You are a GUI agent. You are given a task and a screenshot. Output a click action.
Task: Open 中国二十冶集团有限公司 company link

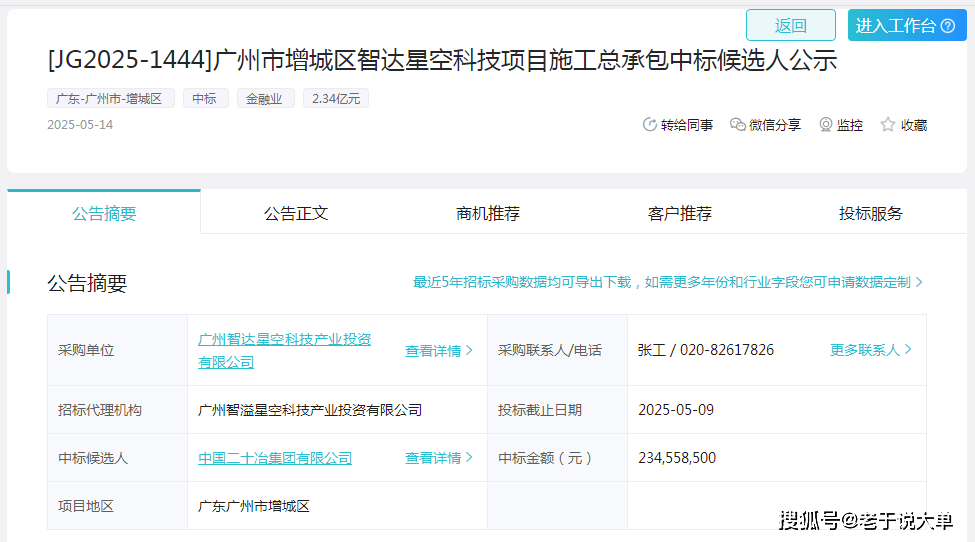click(275, 458)
